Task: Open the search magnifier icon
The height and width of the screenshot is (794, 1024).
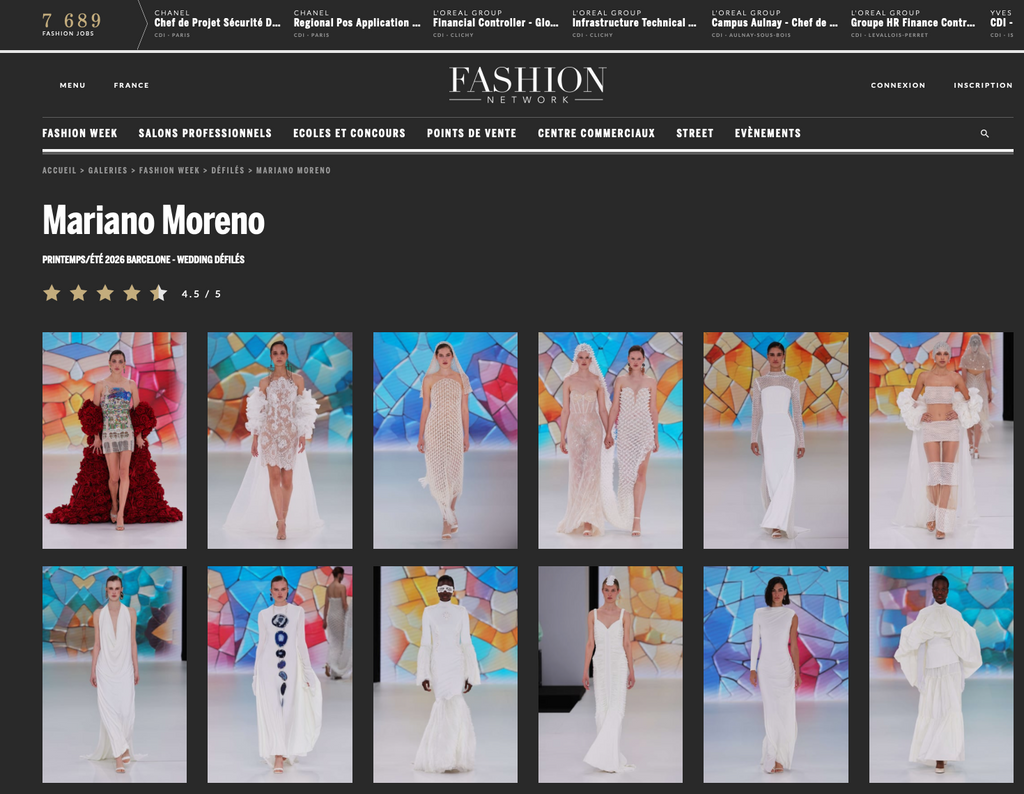Action: coord(984,133)
